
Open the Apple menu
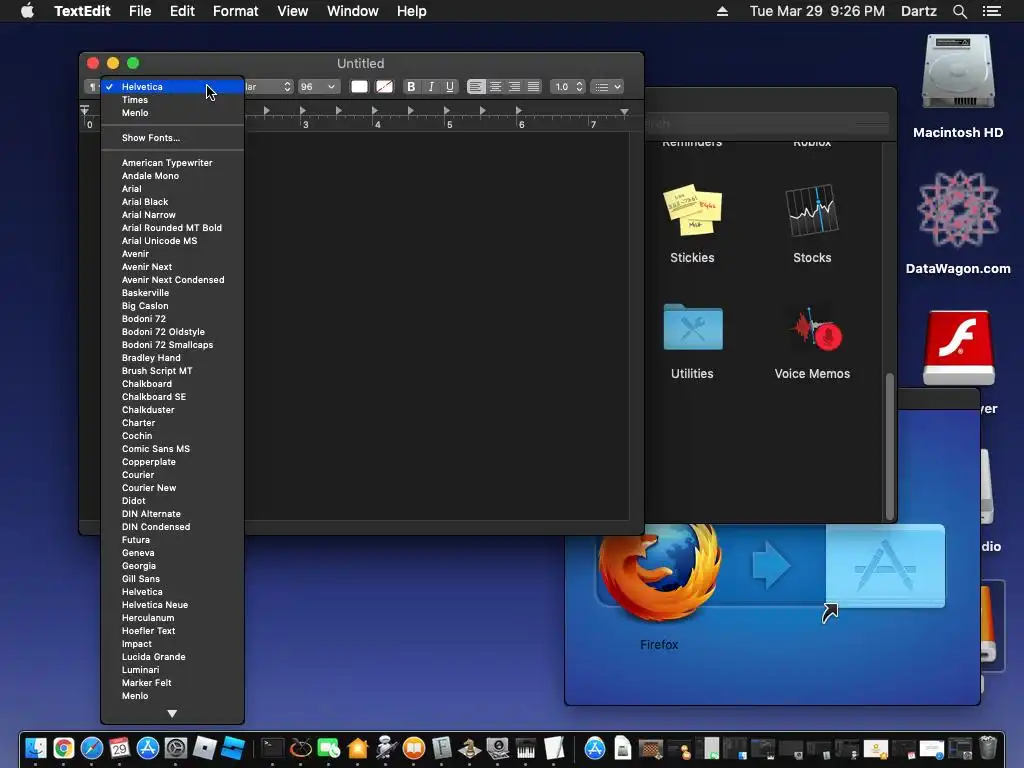tap(27, 11)
